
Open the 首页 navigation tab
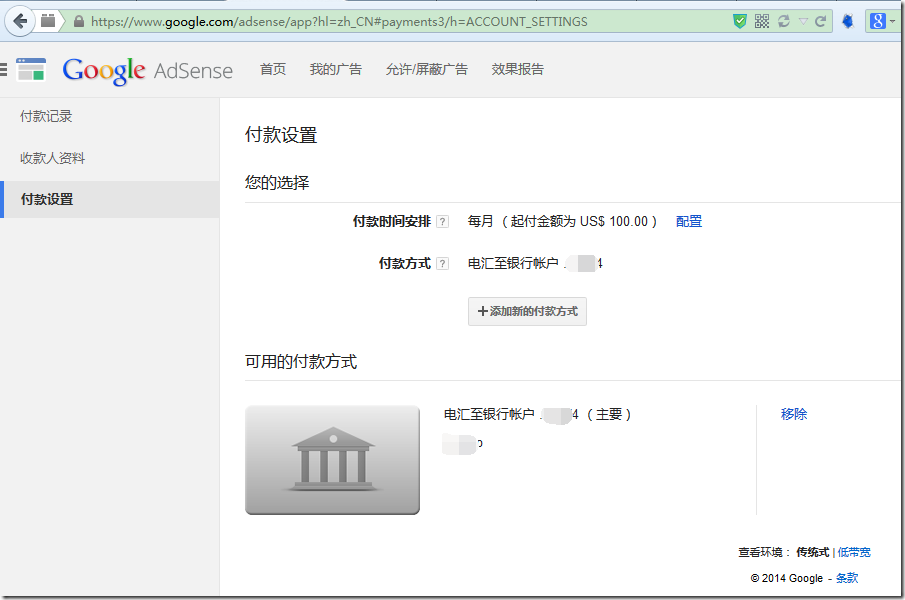[x=273, y=69]
